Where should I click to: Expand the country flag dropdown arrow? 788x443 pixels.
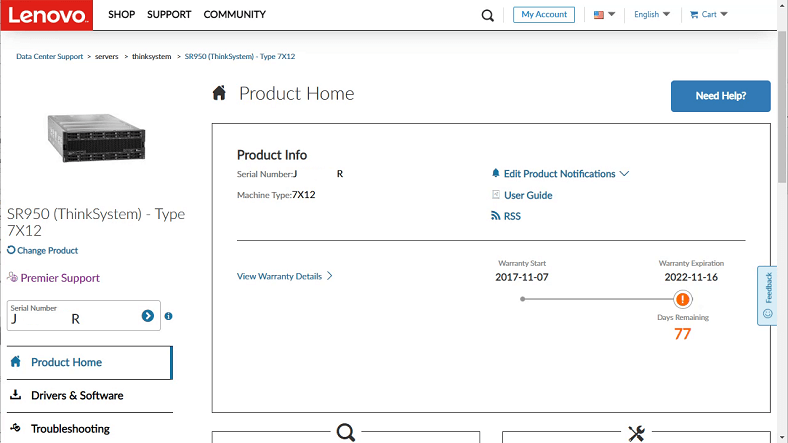tap(612, 14)
